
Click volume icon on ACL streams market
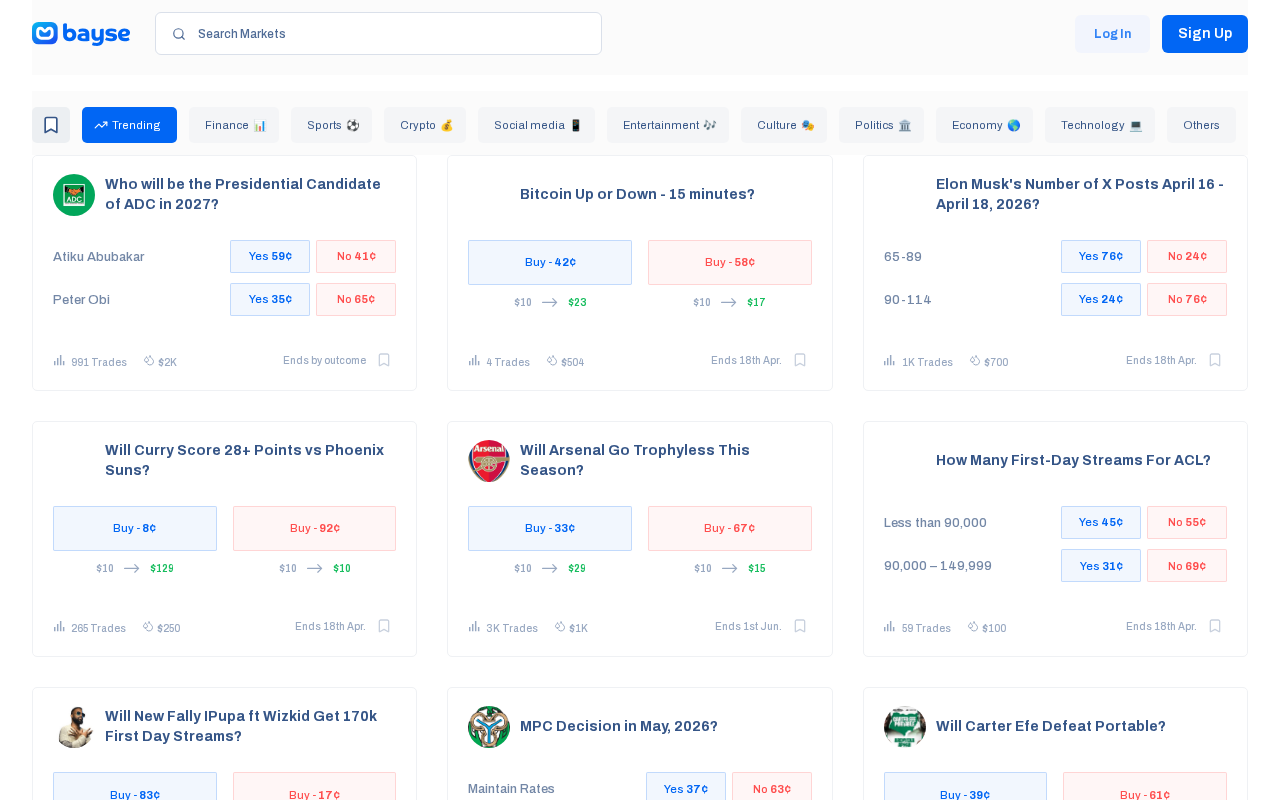pos(973,626)
